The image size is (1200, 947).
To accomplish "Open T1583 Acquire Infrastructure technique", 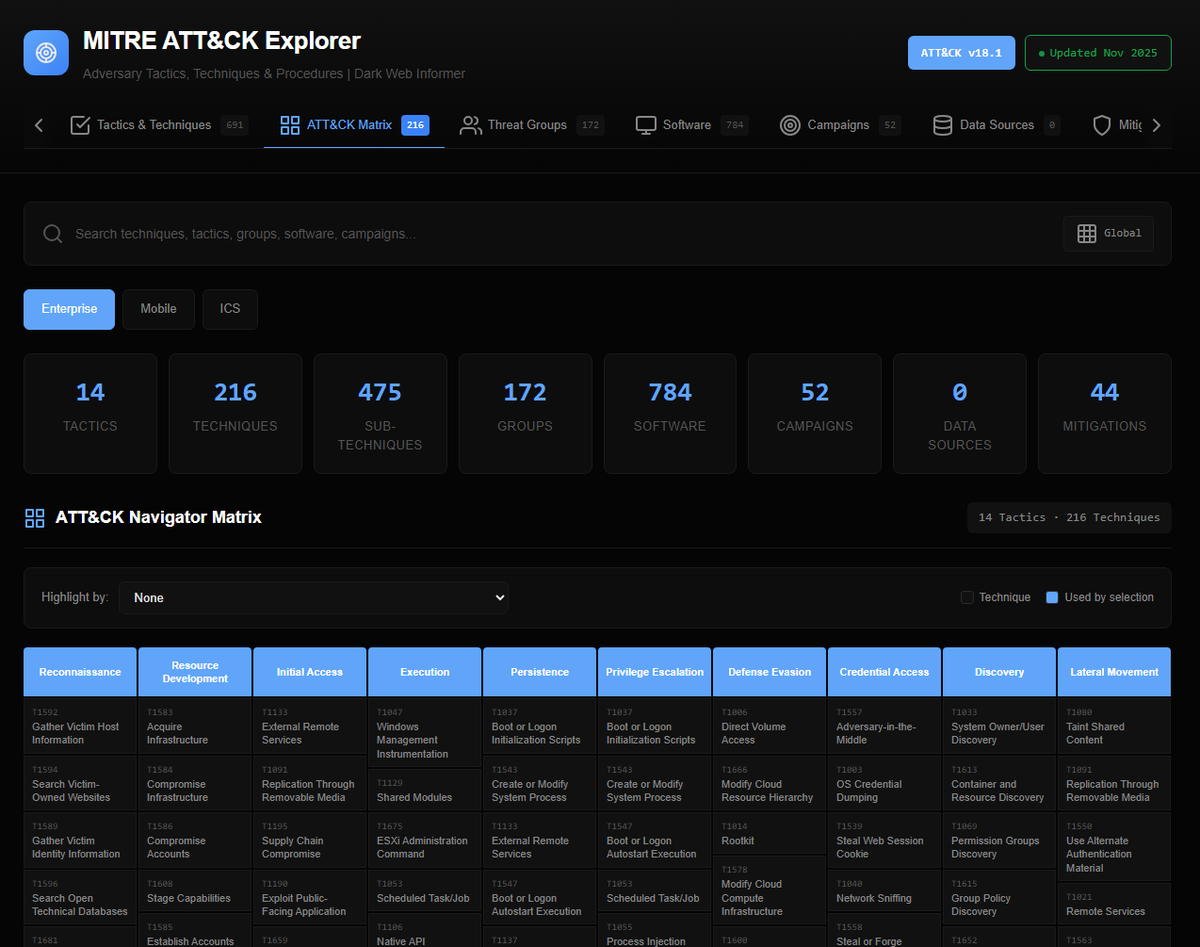I will pyautogui.click(x=195, y=726).
